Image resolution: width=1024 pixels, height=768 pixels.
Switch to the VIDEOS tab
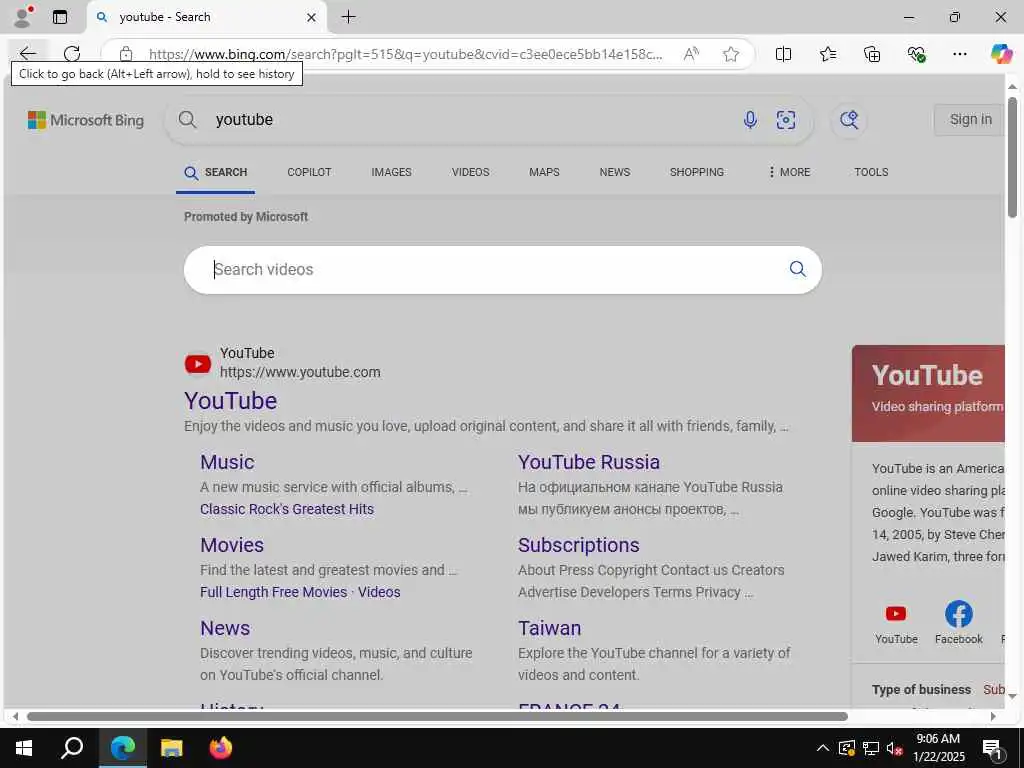click(470, 172)
